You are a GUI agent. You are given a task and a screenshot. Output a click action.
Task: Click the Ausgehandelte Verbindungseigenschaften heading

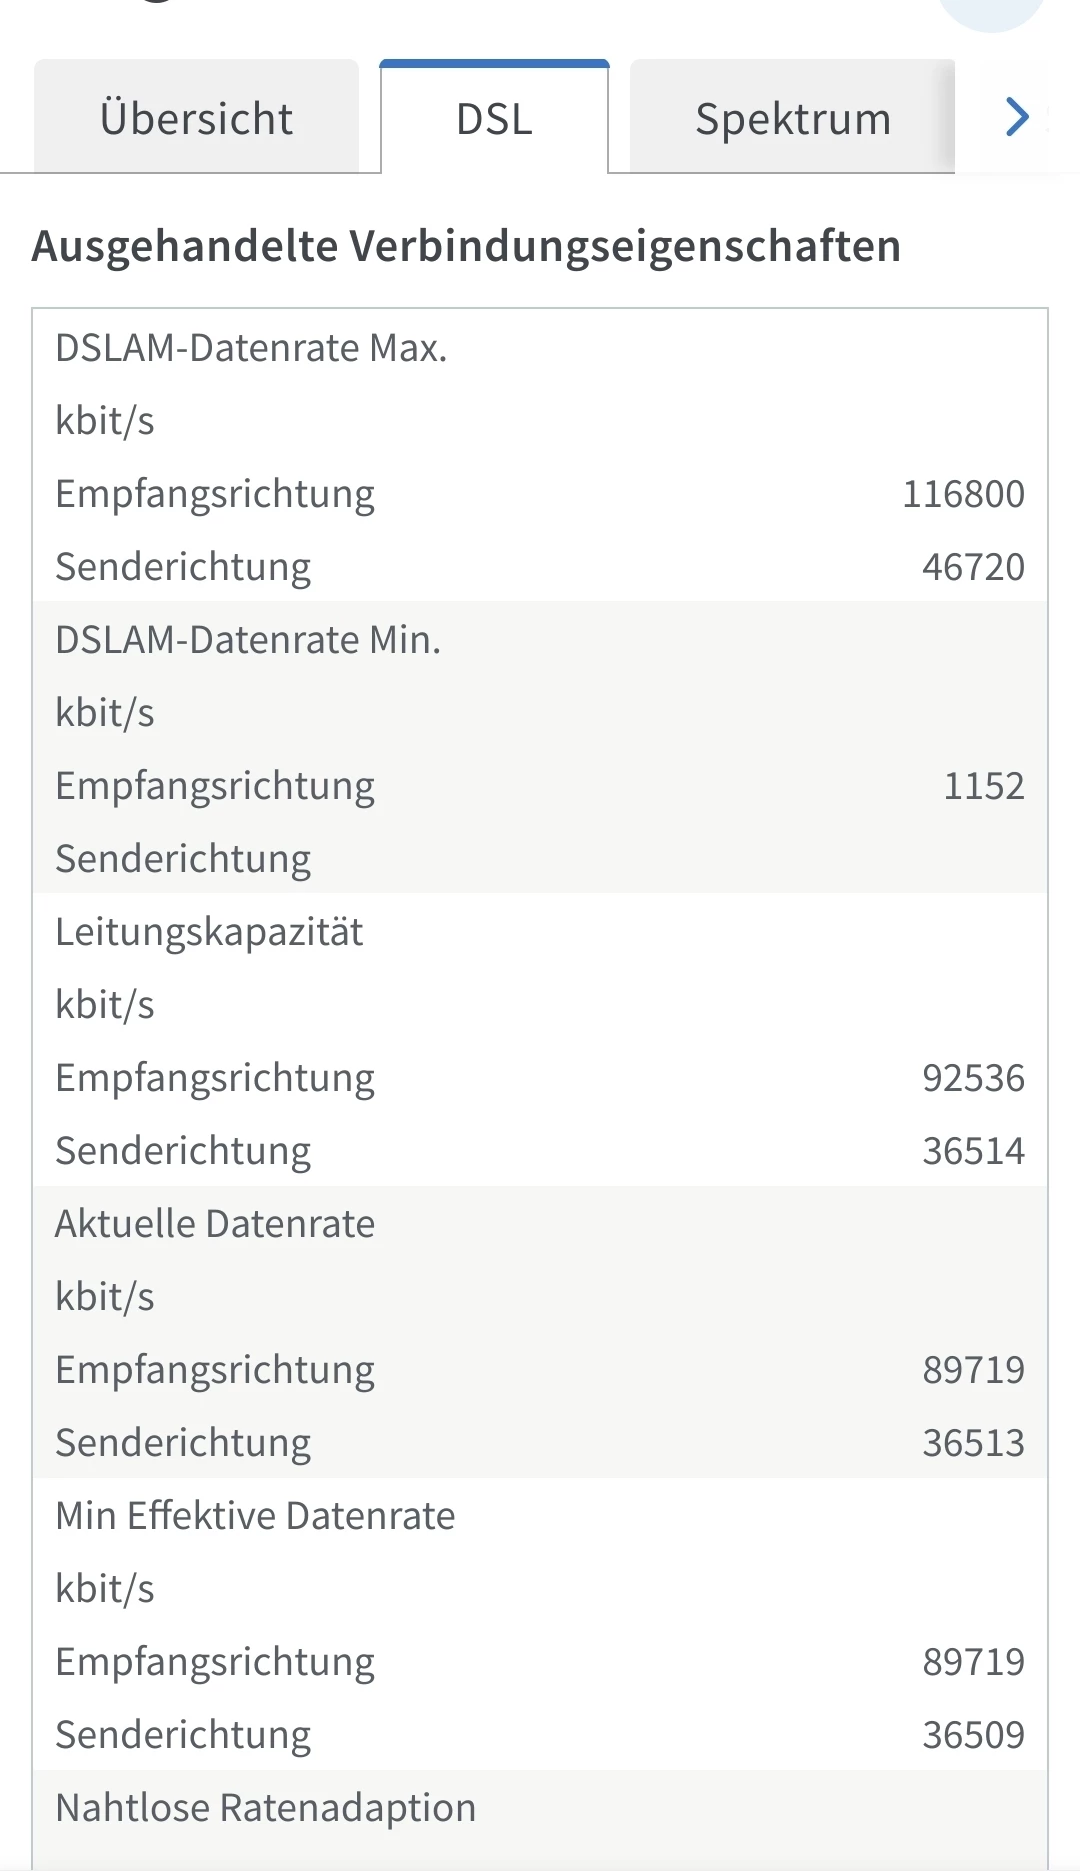point(466,246)
